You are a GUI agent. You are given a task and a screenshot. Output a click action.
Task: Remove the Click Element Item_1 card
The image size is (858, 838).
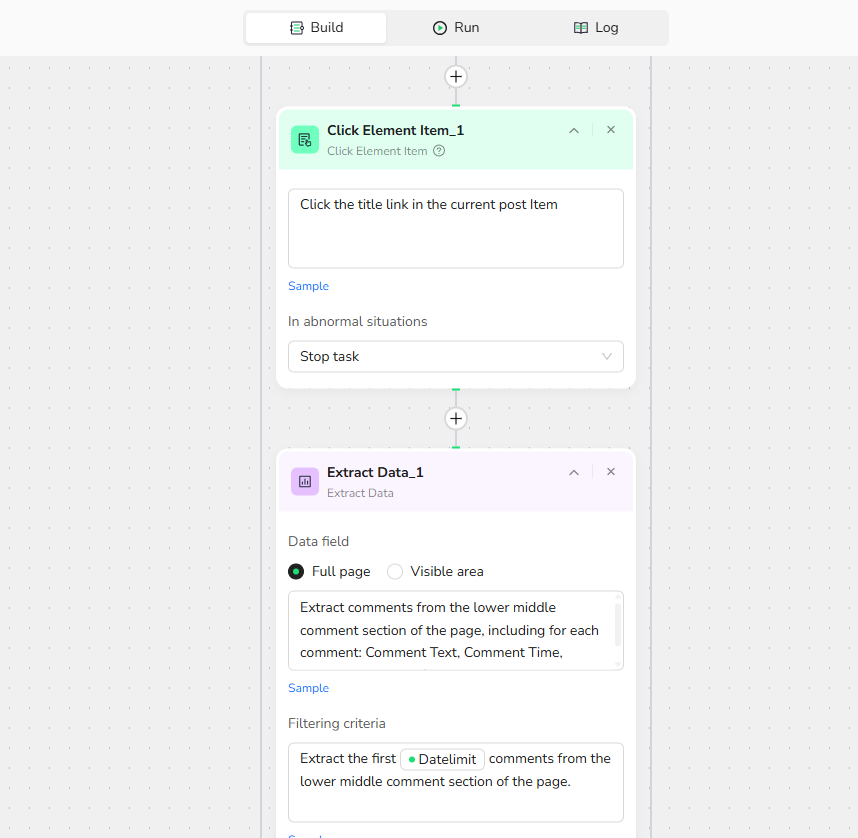tap(611, 130)
